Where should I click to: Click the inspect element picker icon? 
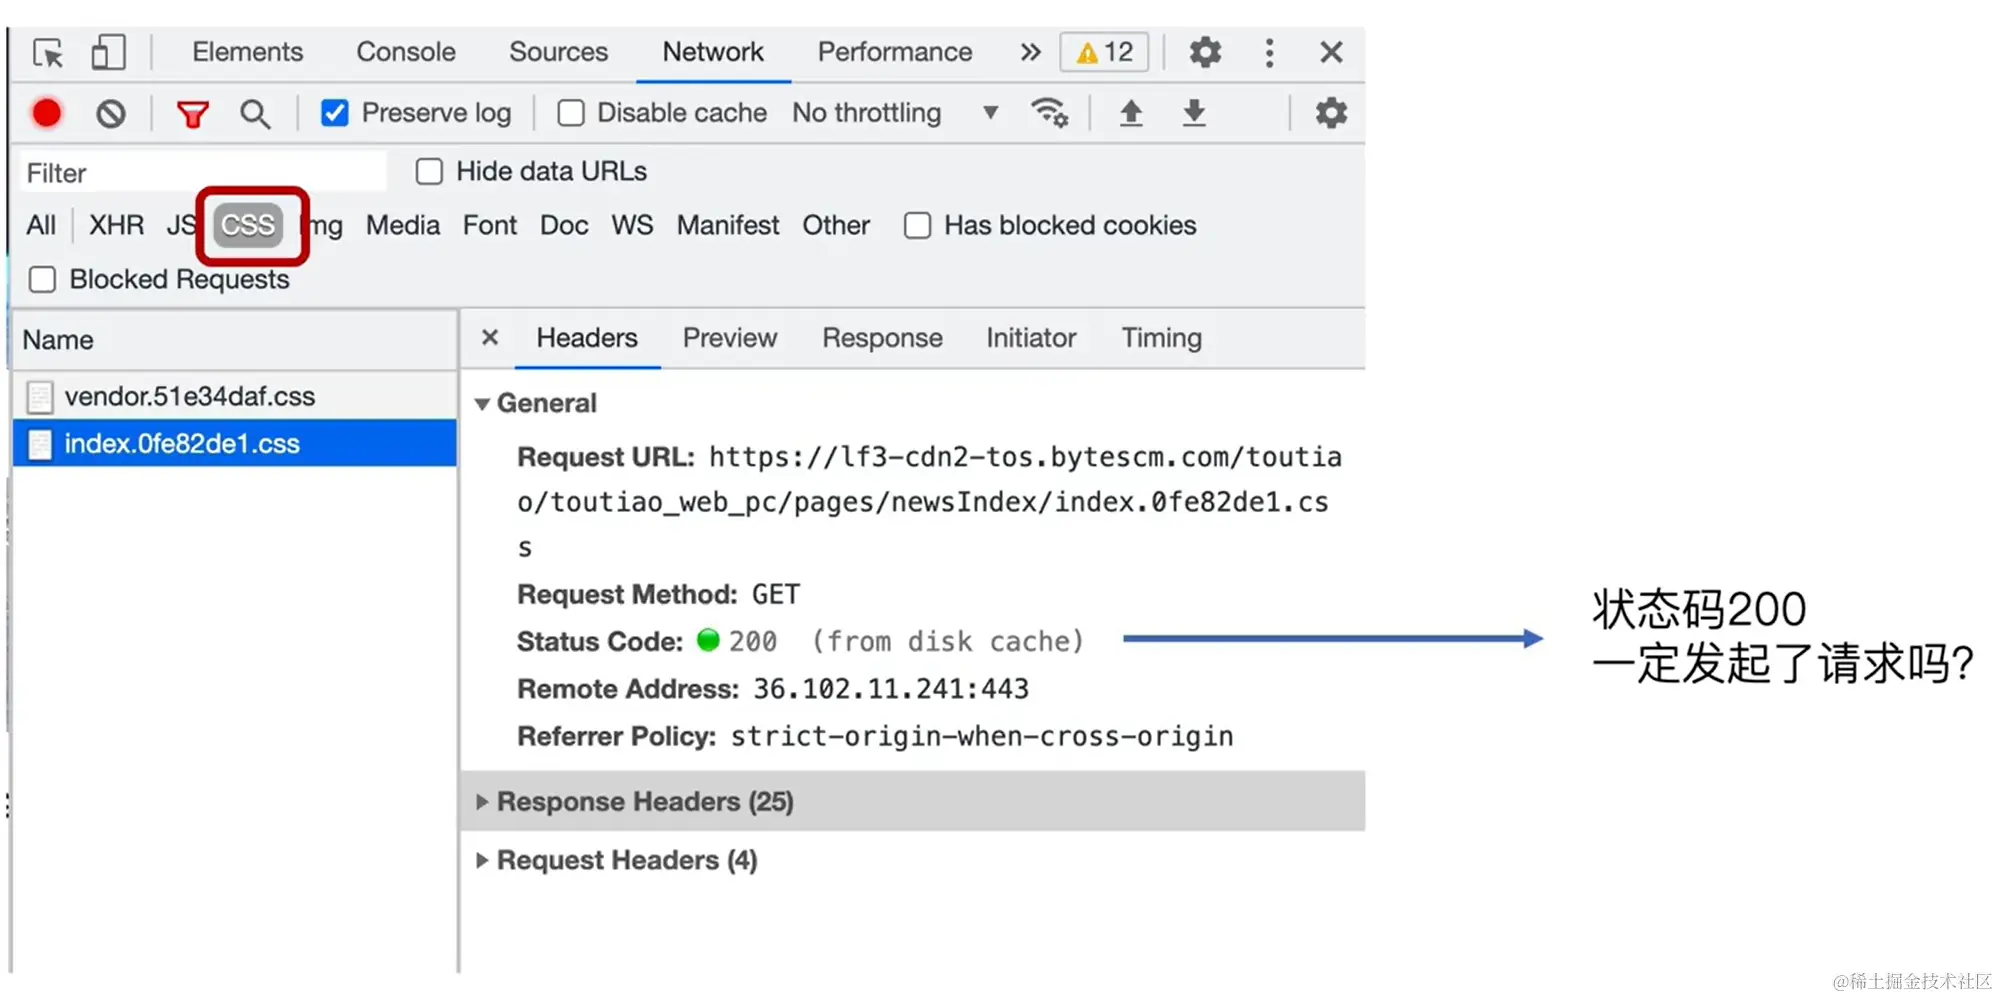[x=48, y=53]
